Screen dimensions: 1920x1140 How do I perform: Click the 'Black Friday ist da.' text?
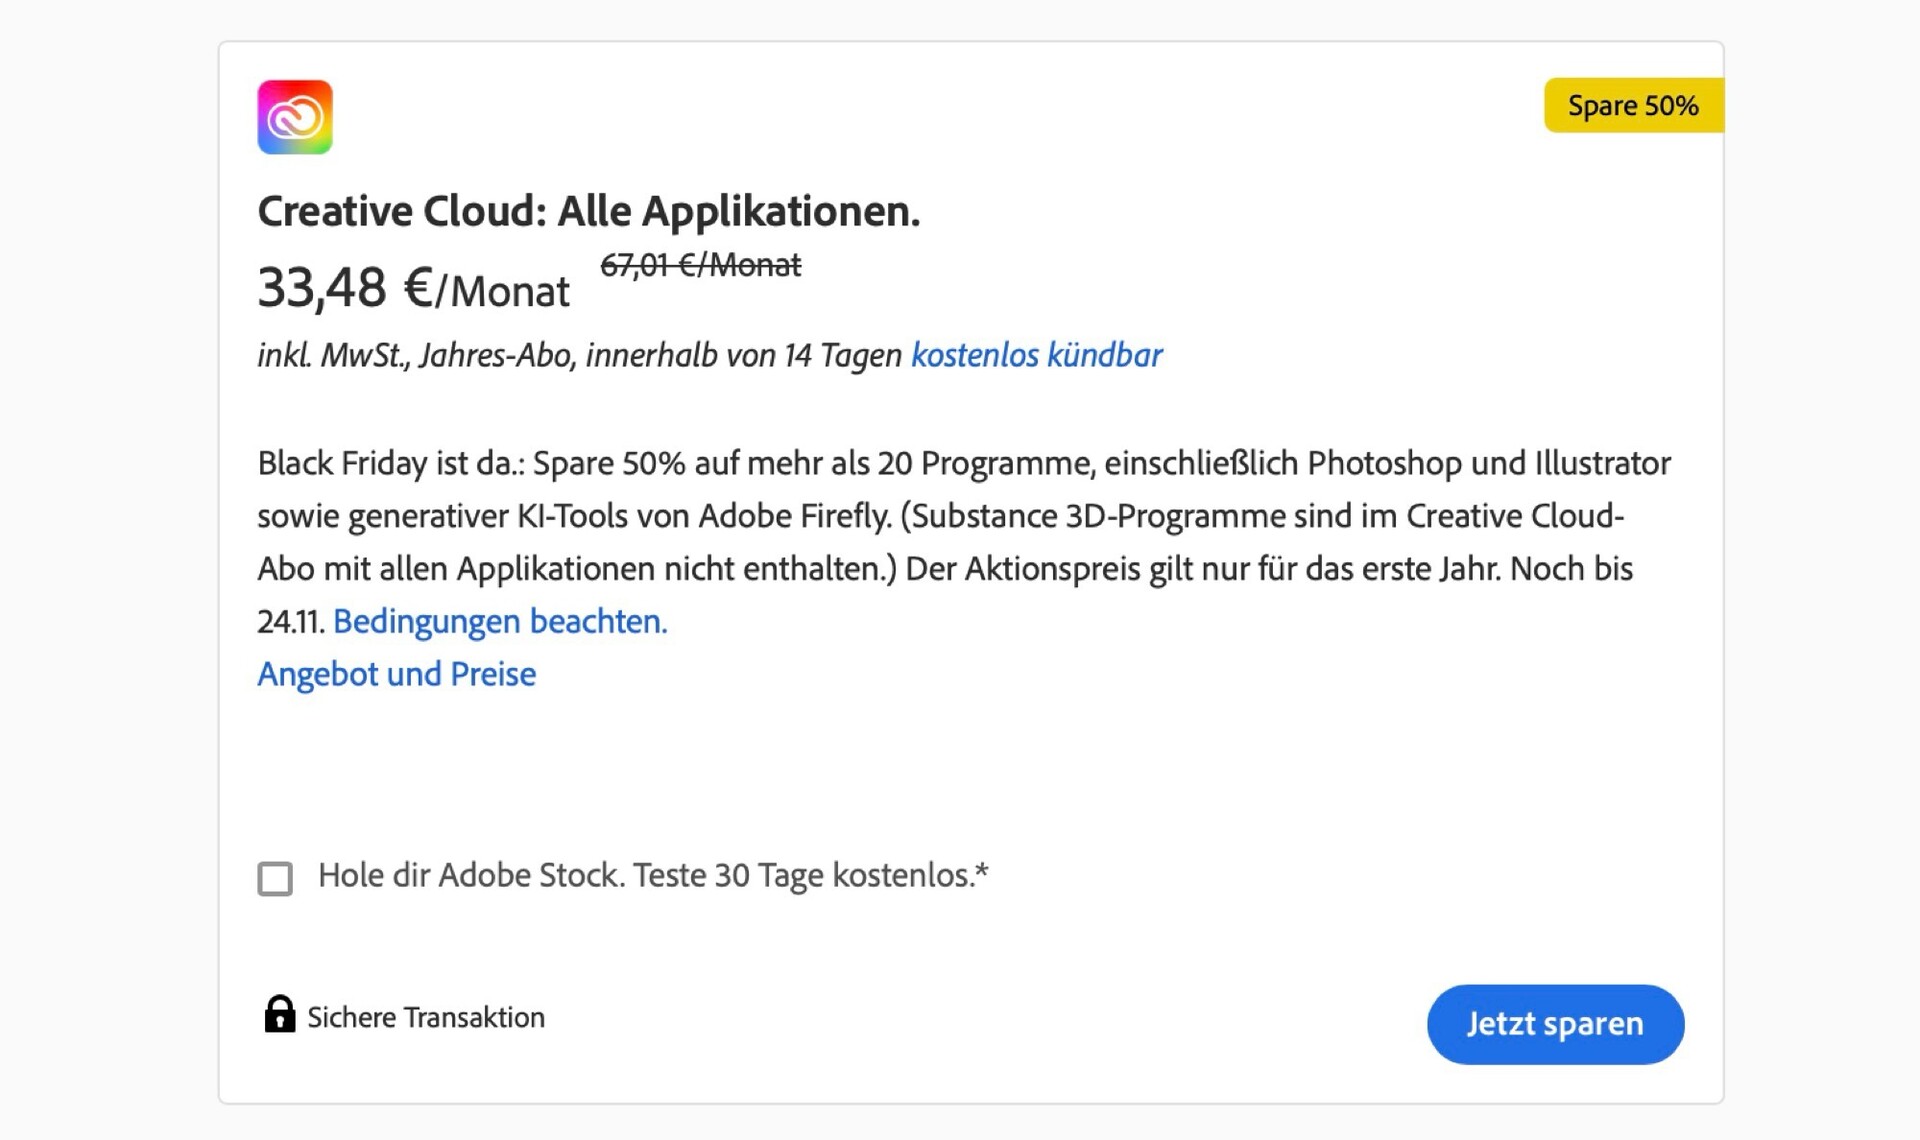coord(390,464)
